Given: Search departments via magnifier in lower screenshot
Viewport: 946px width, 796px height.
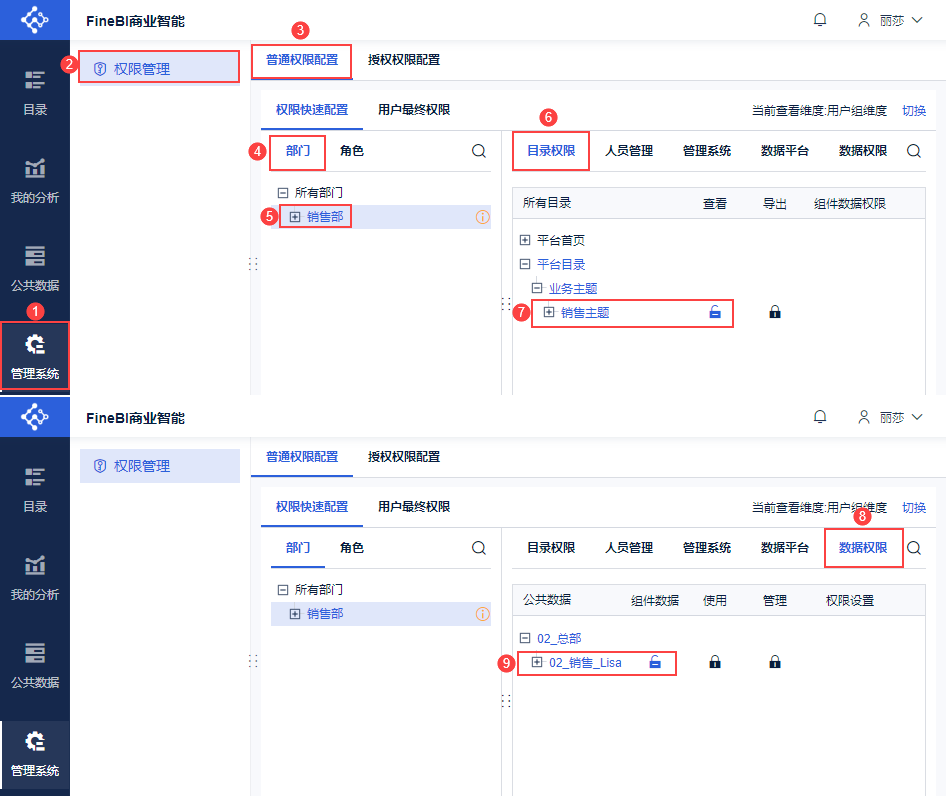Looking at the screenshot, I should 478,548.
